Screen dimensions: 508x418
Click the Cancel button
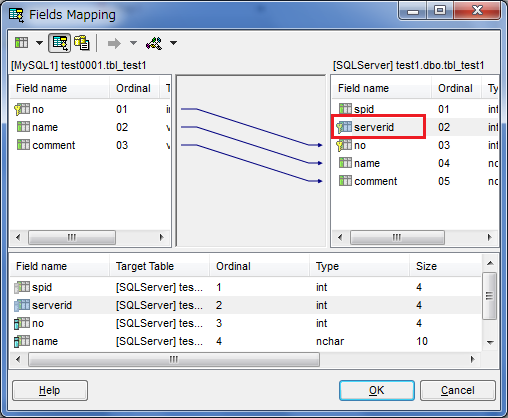pyautogui.click(x=458, y=390)
